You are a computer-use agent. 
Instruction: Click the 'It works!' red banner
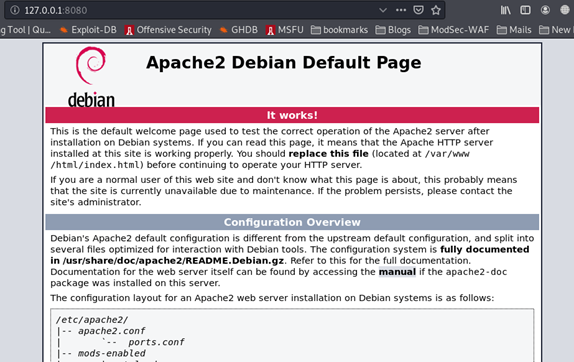[x=292, y=115]
